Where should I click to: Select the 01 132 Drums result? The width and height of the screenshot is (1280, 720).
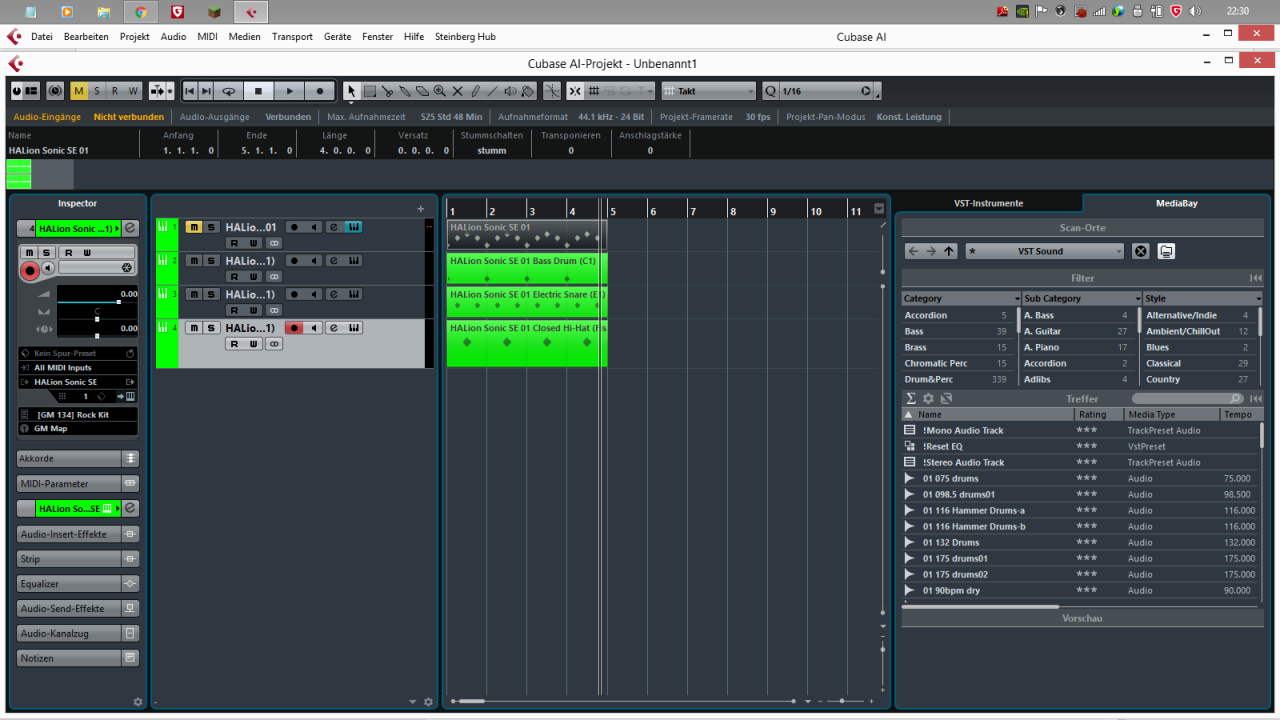(x=1080, y=542)
